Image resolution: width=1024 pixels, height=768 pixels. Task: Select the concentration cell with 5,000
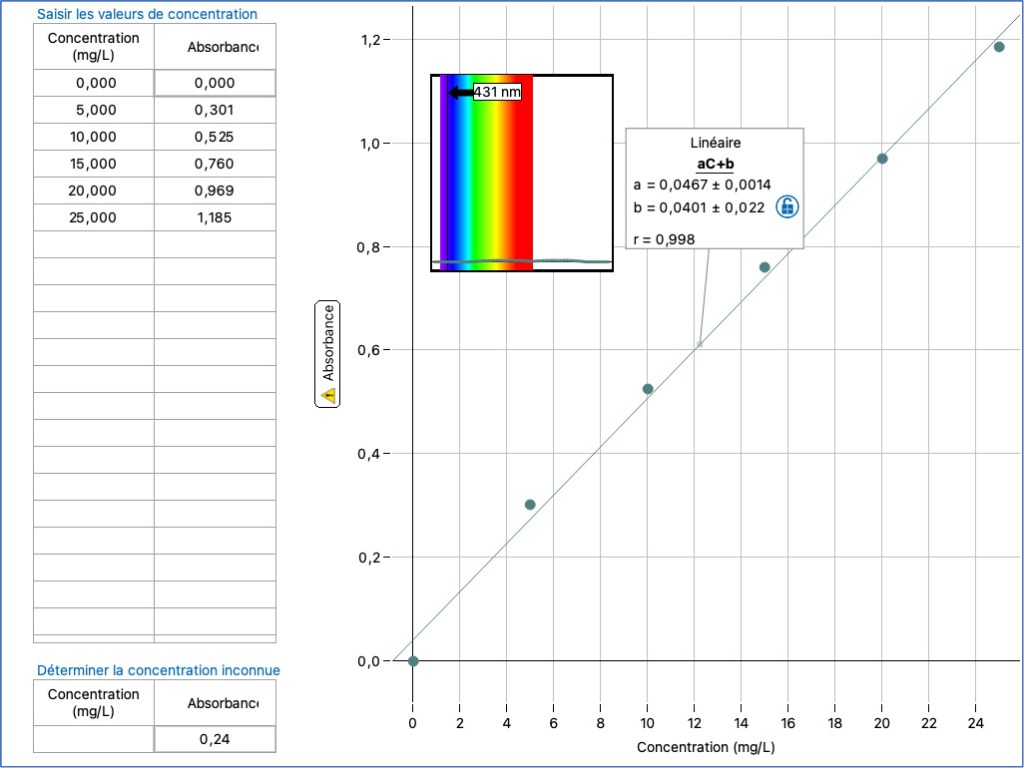(94, 110)
